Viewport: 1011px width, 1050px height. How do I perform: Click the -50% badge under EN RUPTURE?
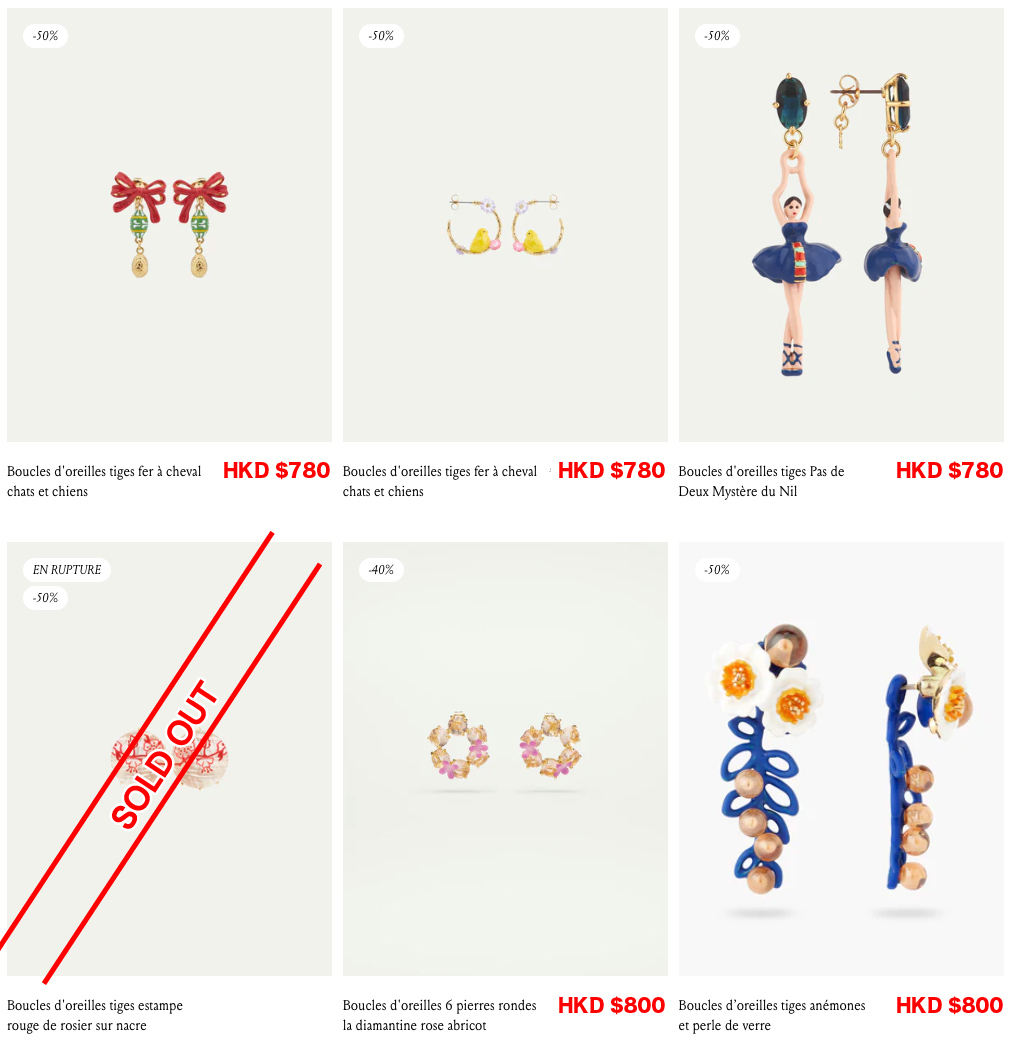tap(46, 597)
